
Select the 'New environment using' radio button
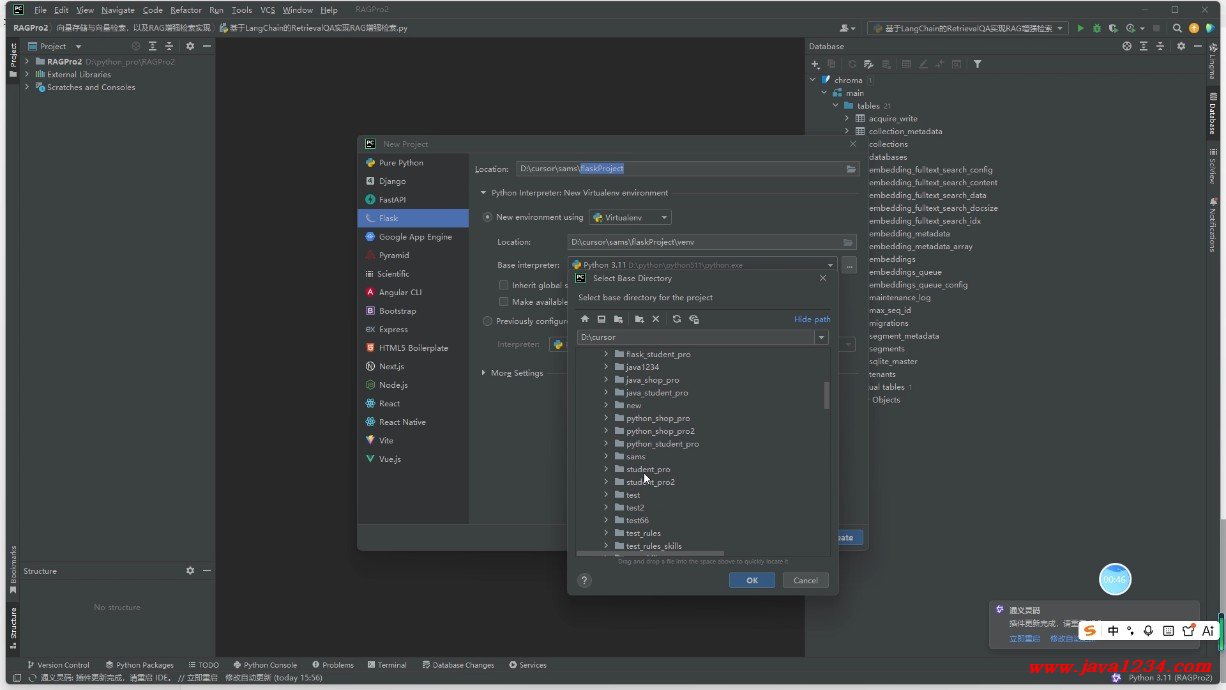click(488, 217)
